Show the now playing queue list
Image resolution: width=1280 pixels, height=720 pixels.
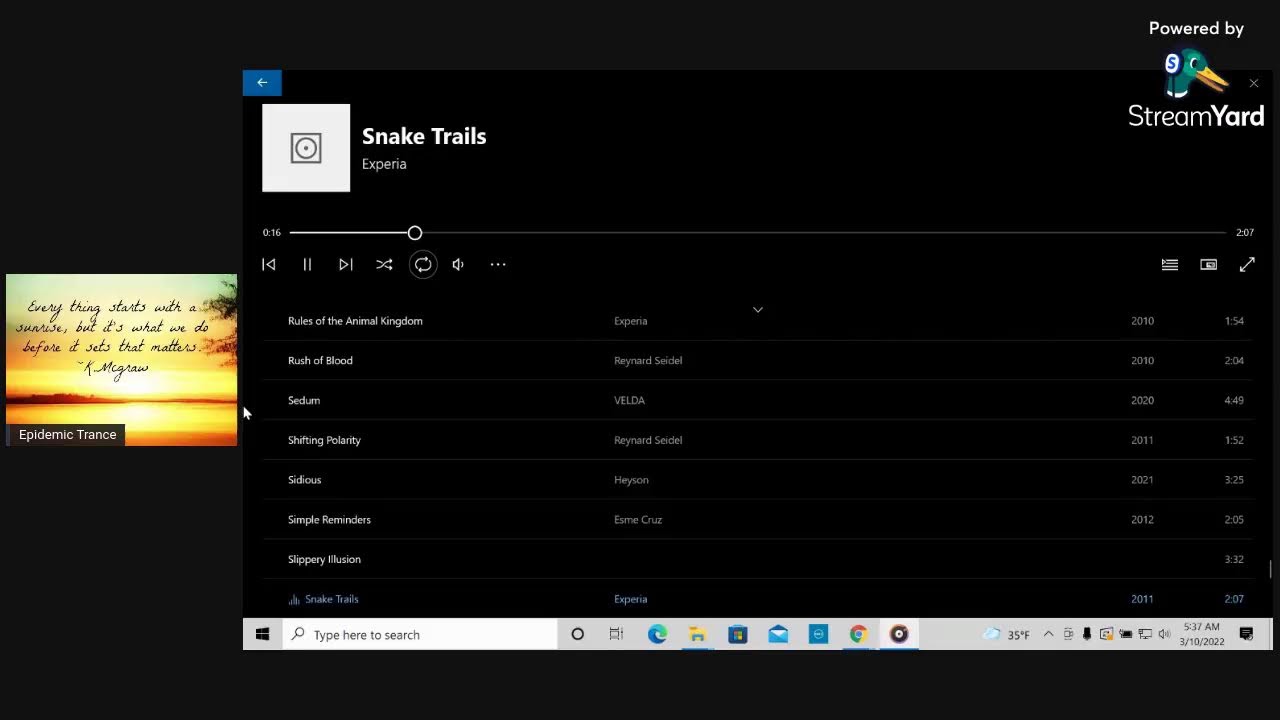point(1170,265)
